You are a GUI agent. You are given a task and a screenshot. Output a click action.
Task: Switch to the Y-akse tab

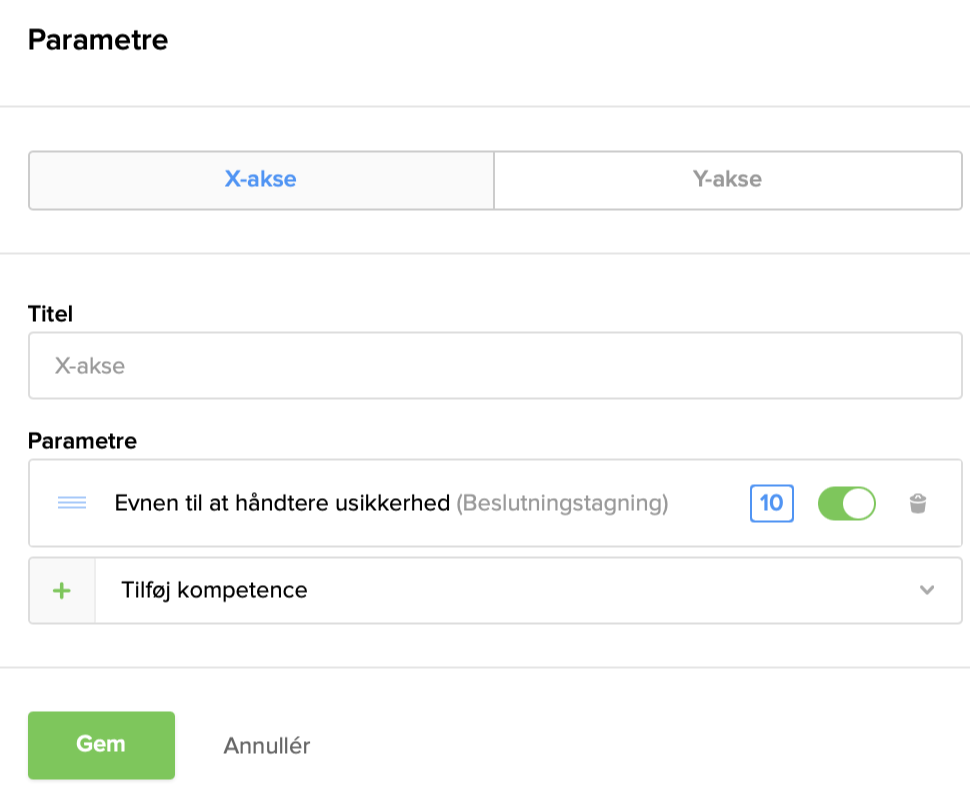click(x=727, y=180)
